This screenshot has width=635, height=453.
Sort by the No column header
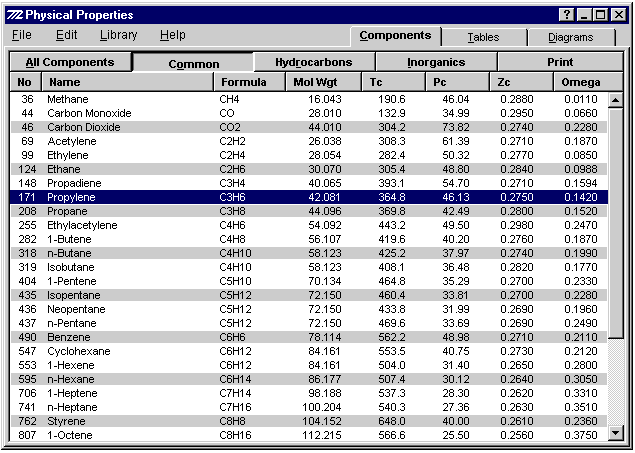[x=25, y=82]
